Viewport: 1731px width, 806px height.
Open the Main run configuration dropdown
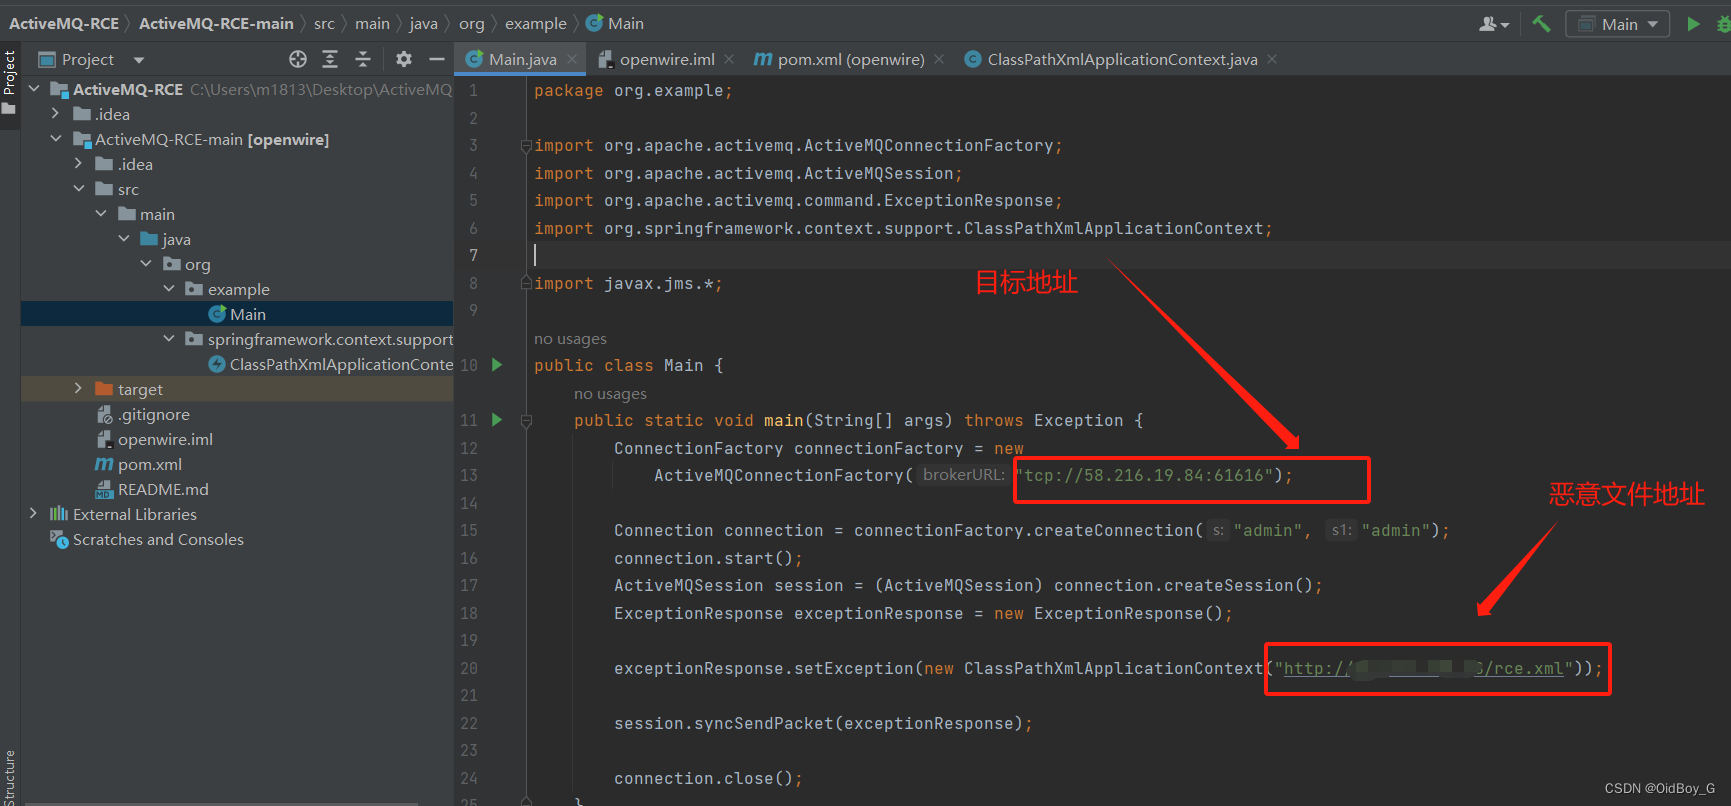click(1617, 23)
